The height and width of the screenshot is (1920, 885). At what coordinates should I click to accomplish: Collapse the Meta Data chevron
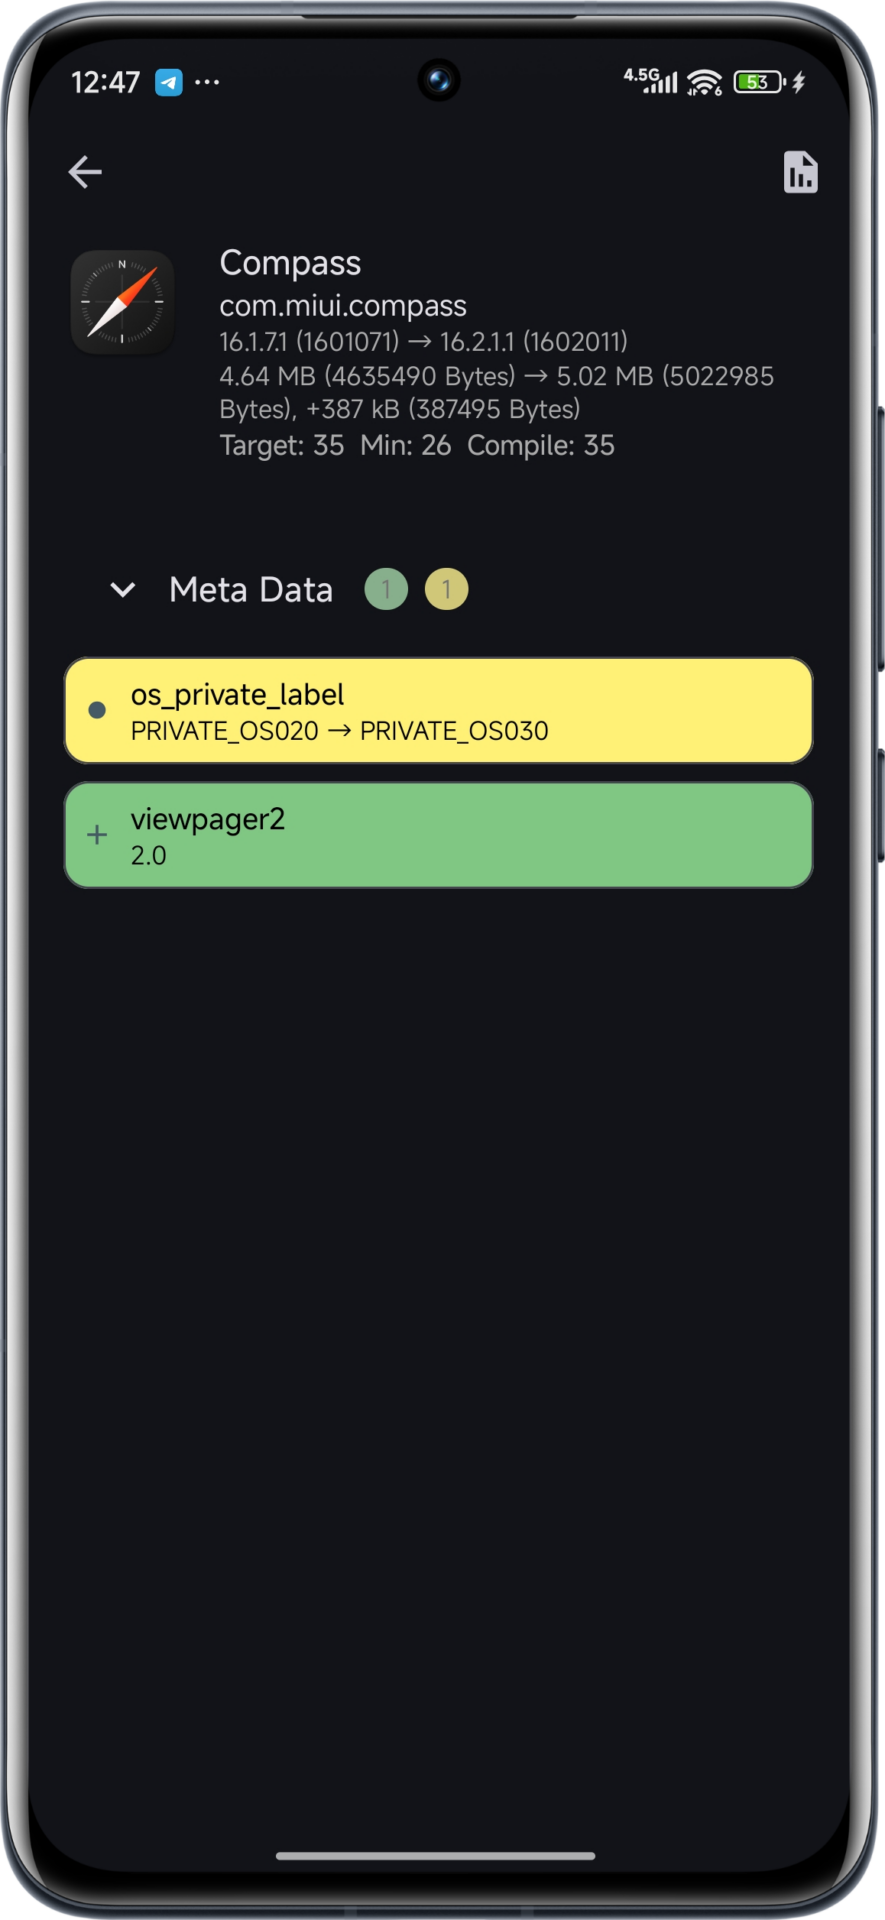[123, 590]
